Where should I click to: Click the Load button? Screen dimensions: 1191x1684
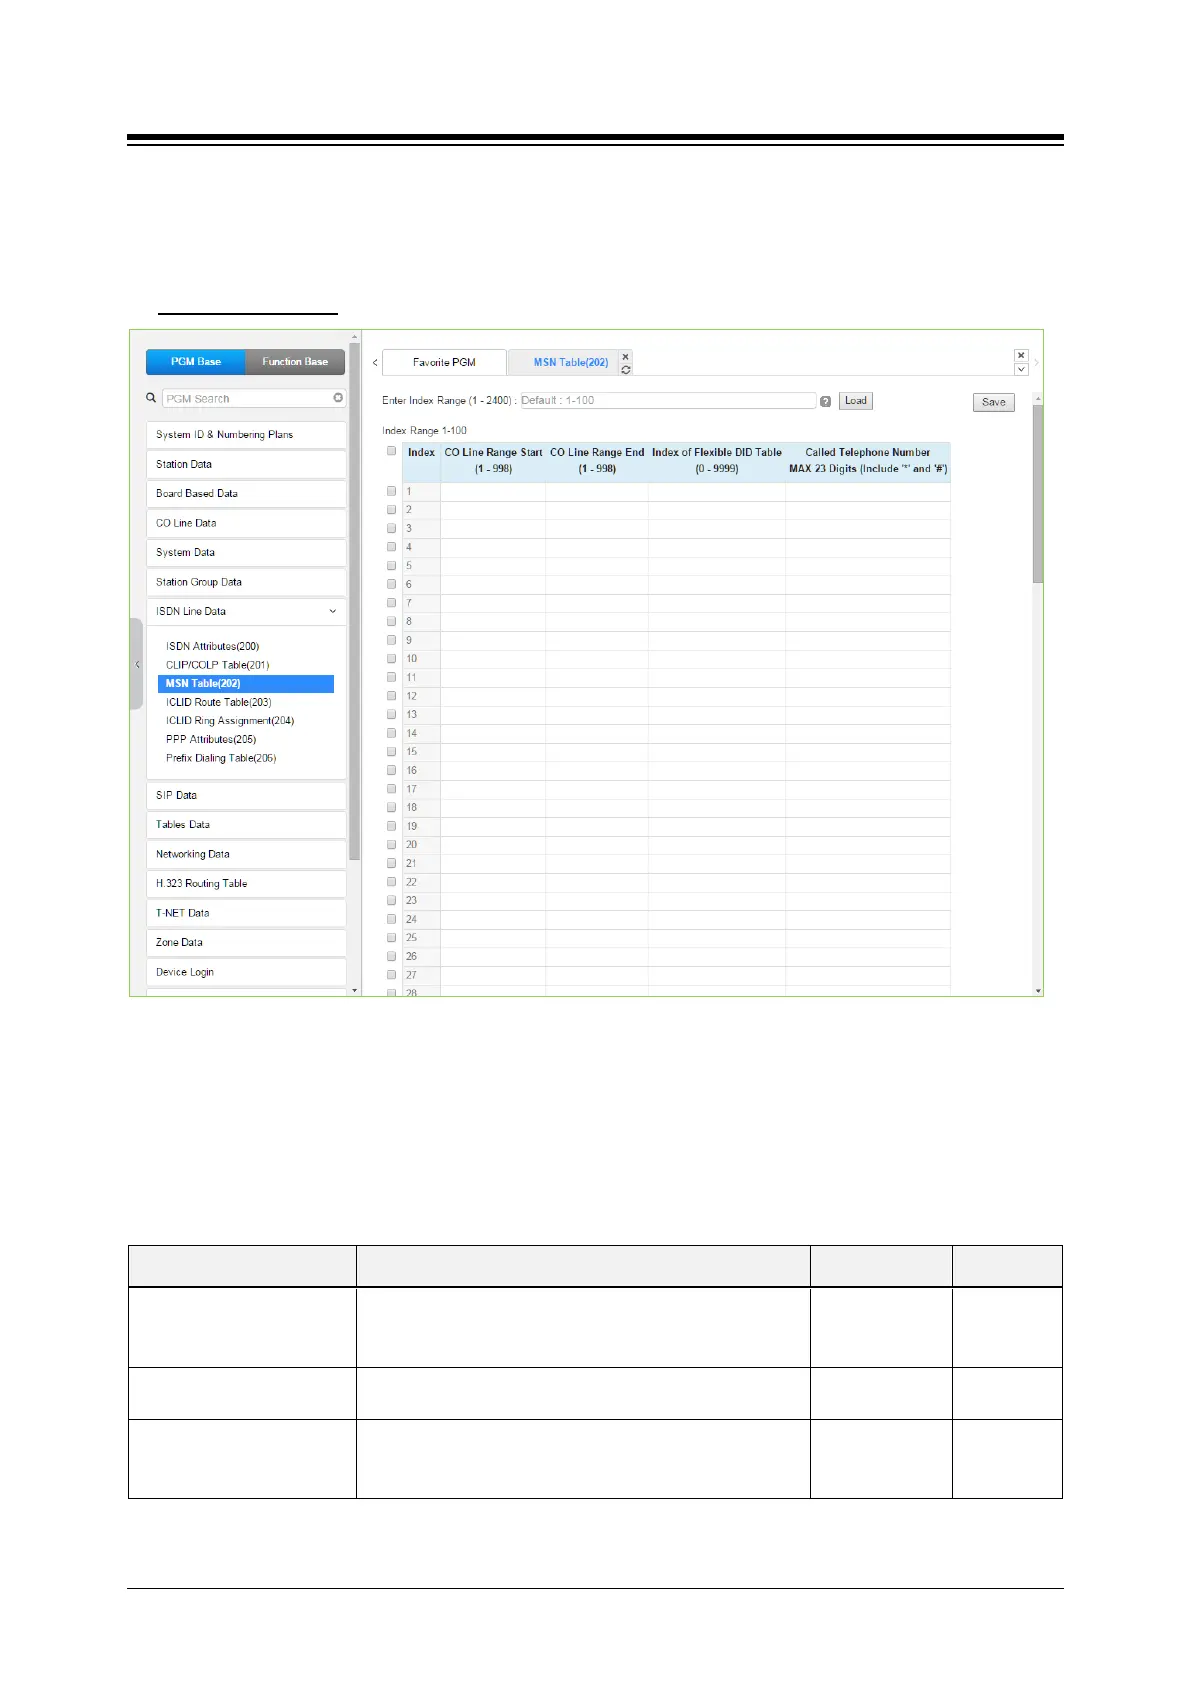pyautogui.click(x=856, y=401)
